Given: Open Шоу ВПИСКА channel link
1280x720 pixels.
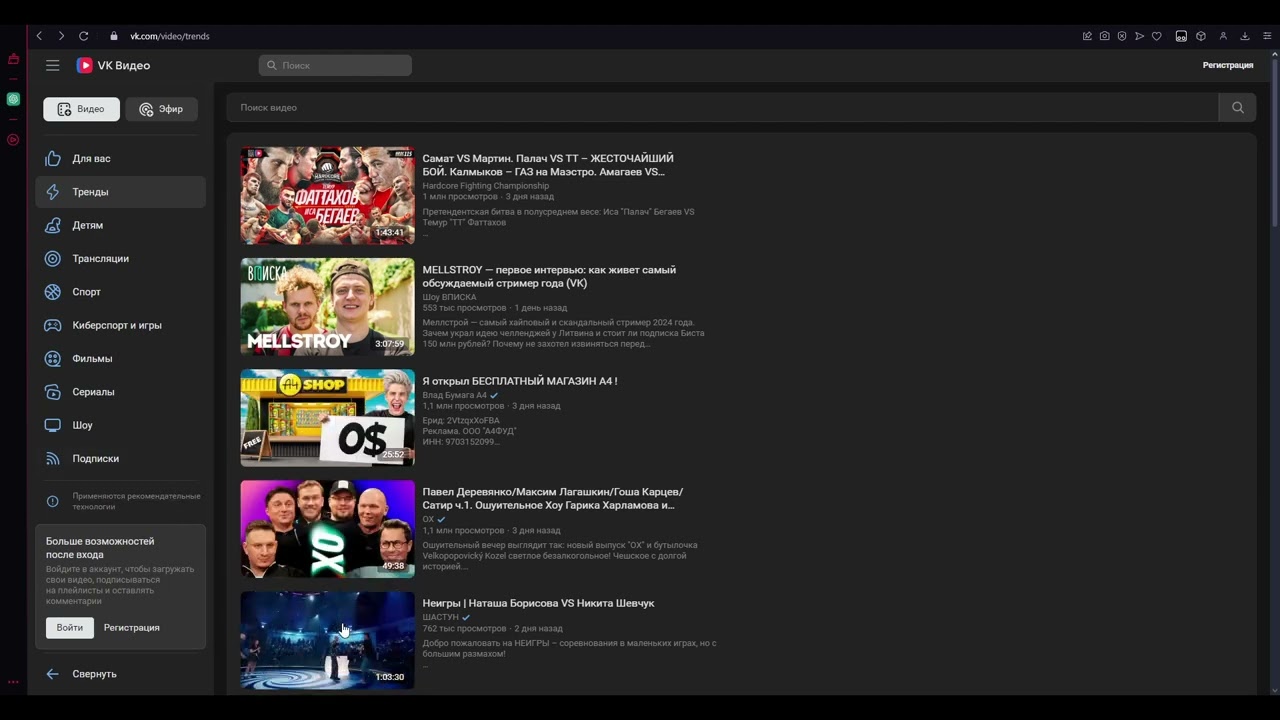Looking at the screenshot, I should (x=449, y=297).
